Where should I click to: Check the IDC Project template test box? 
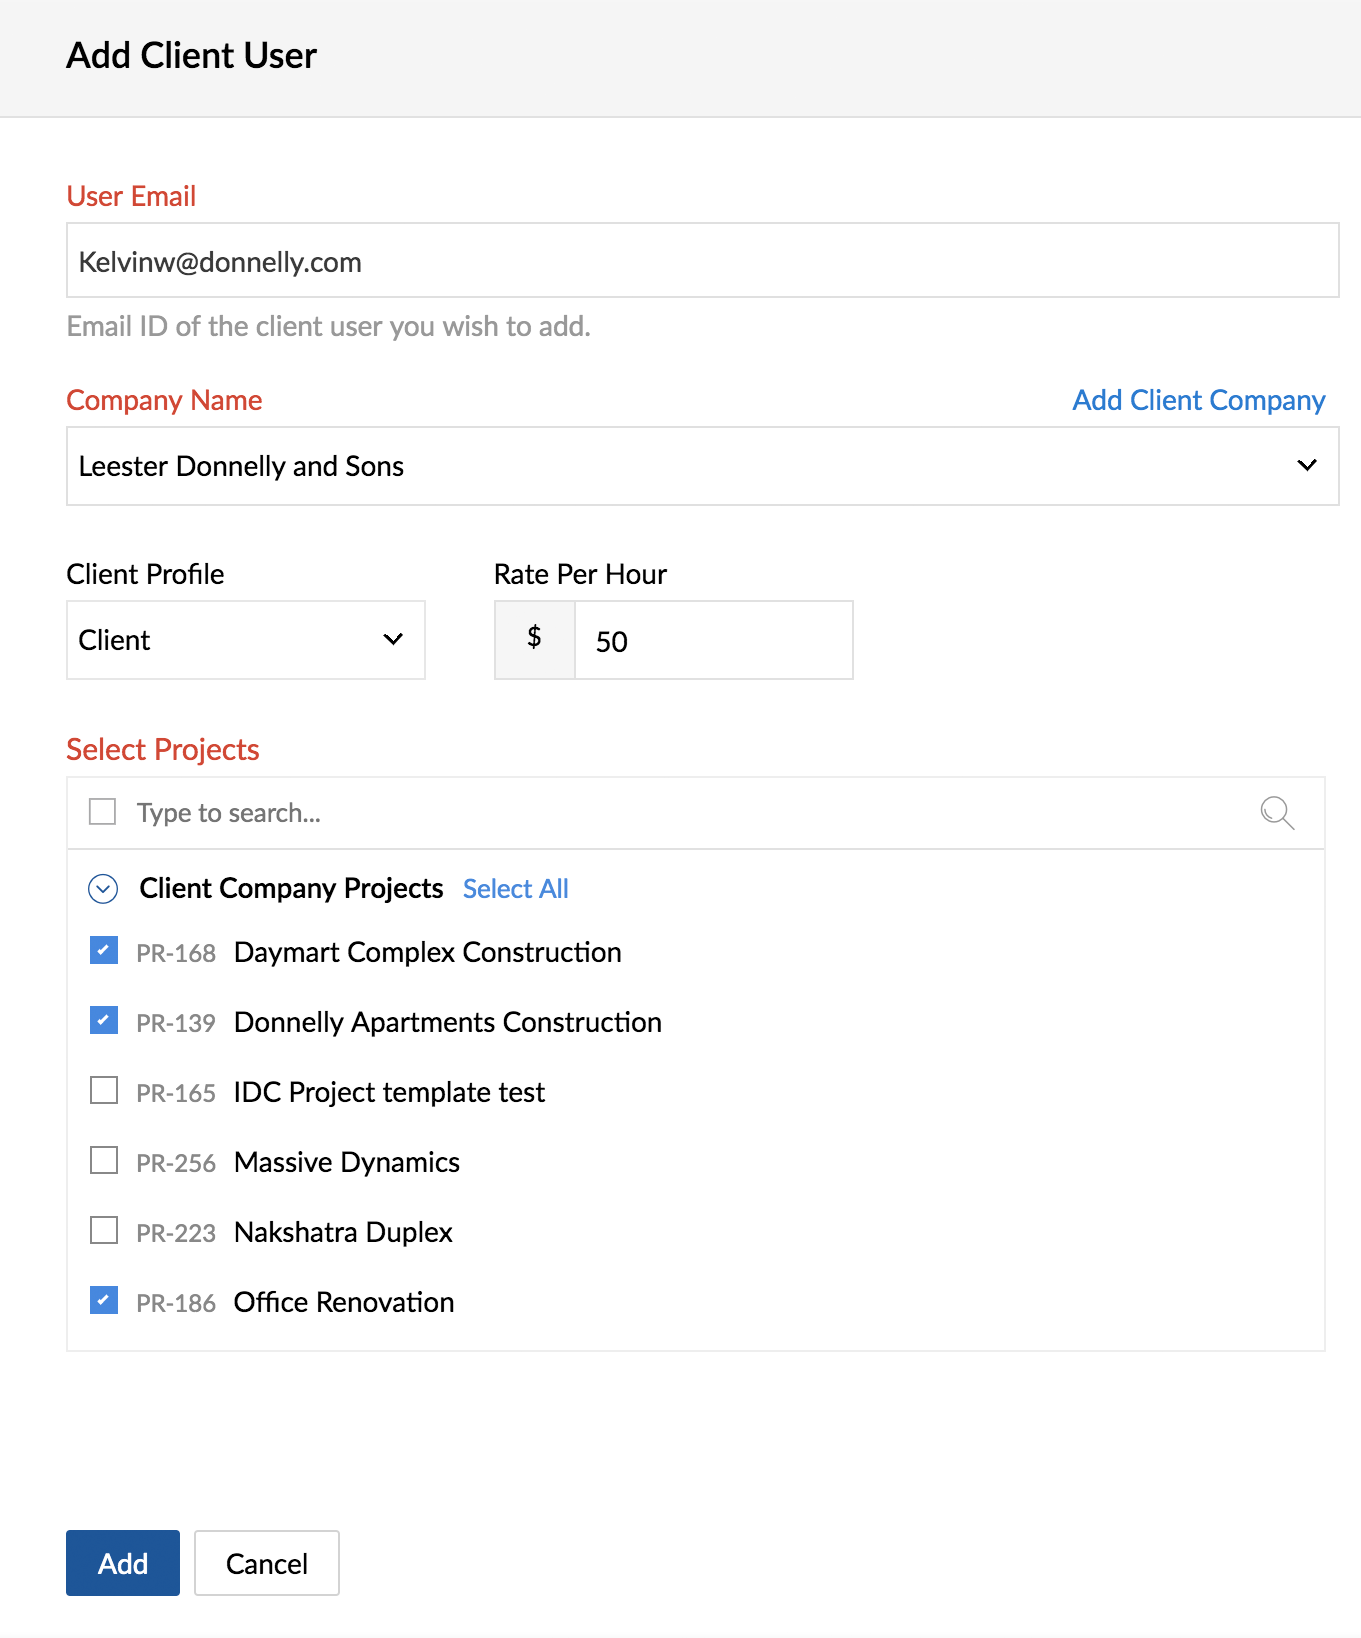[104, 1090]
